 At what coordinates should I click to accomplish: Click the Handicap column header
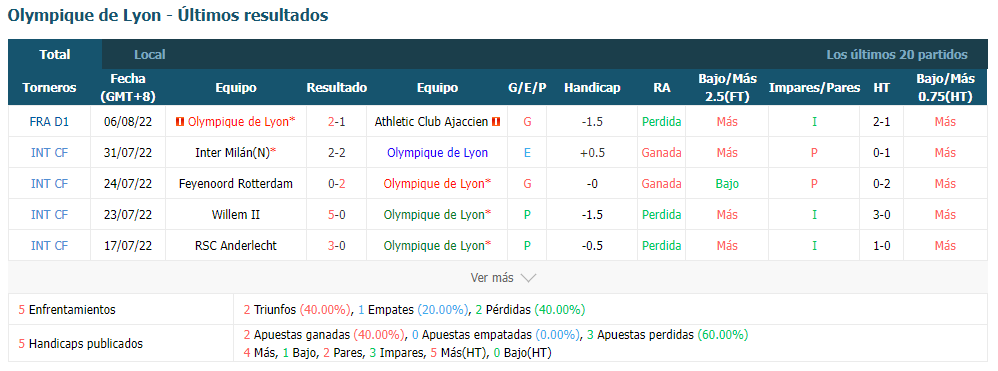click(592, 88)
